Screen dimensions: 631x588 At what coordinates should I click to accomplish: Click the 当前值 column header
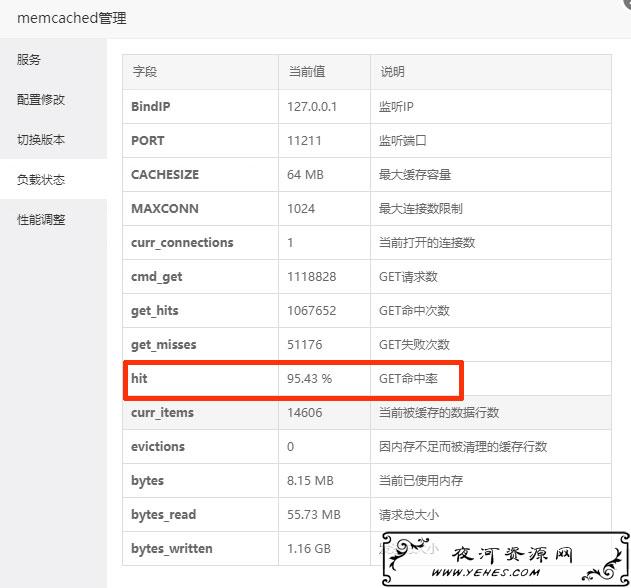click(x=307, y=72)
